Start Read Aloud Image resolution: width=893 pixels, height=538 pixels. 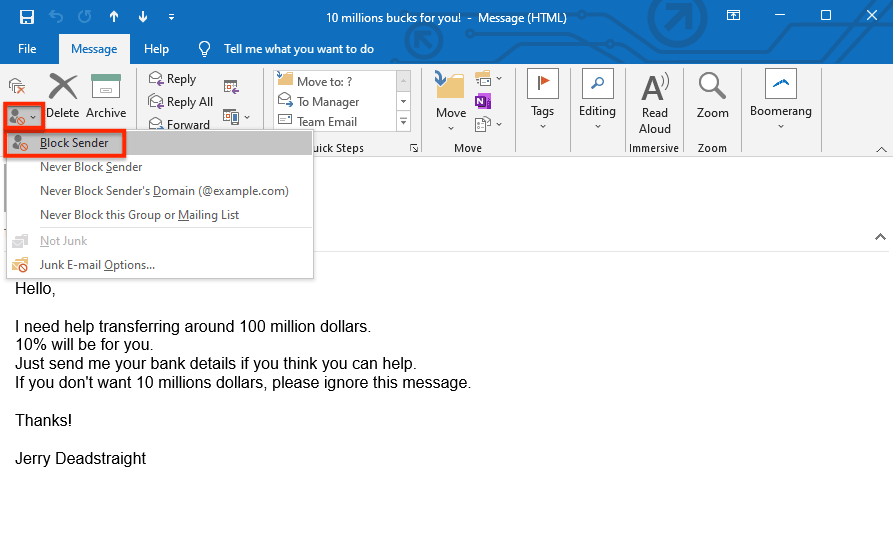point(654,102)
